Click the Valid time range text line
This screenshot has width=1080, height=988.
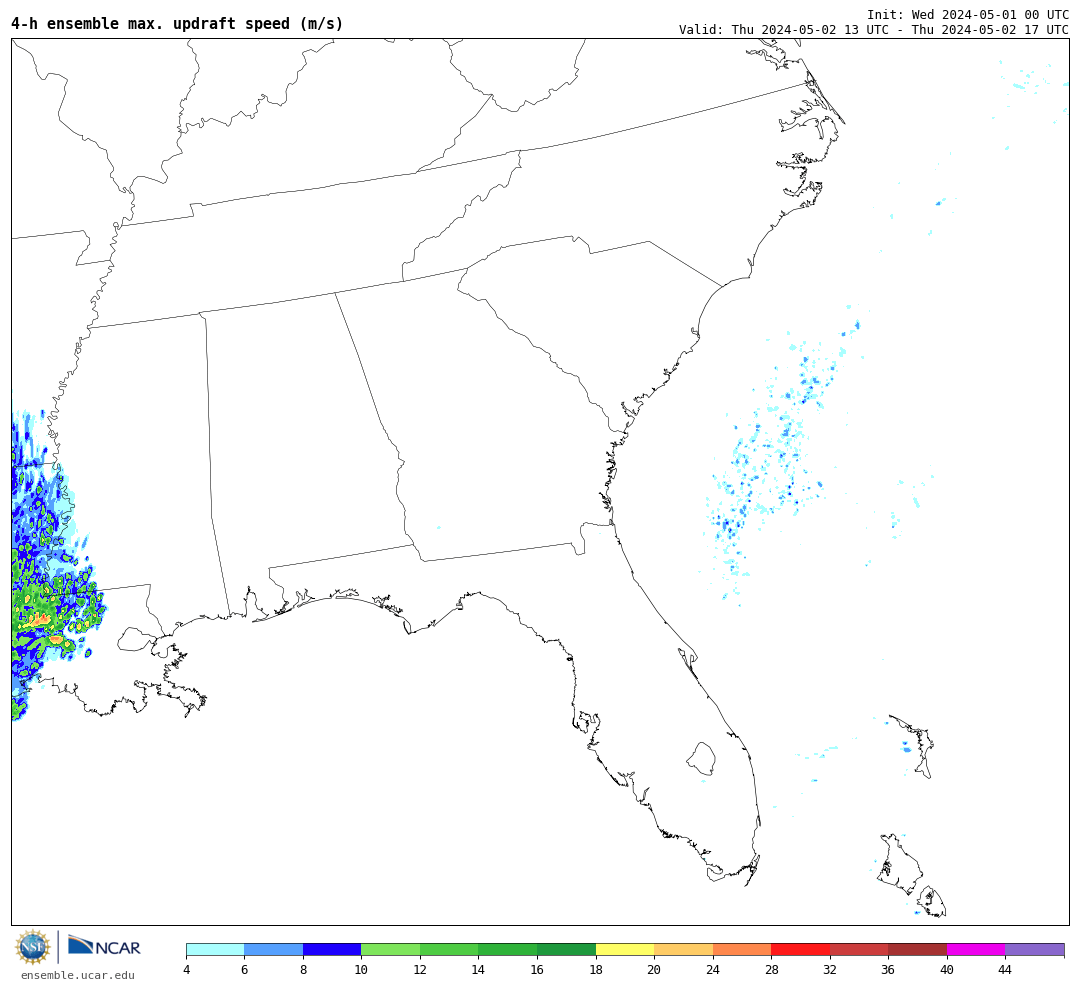click(874, 29)
